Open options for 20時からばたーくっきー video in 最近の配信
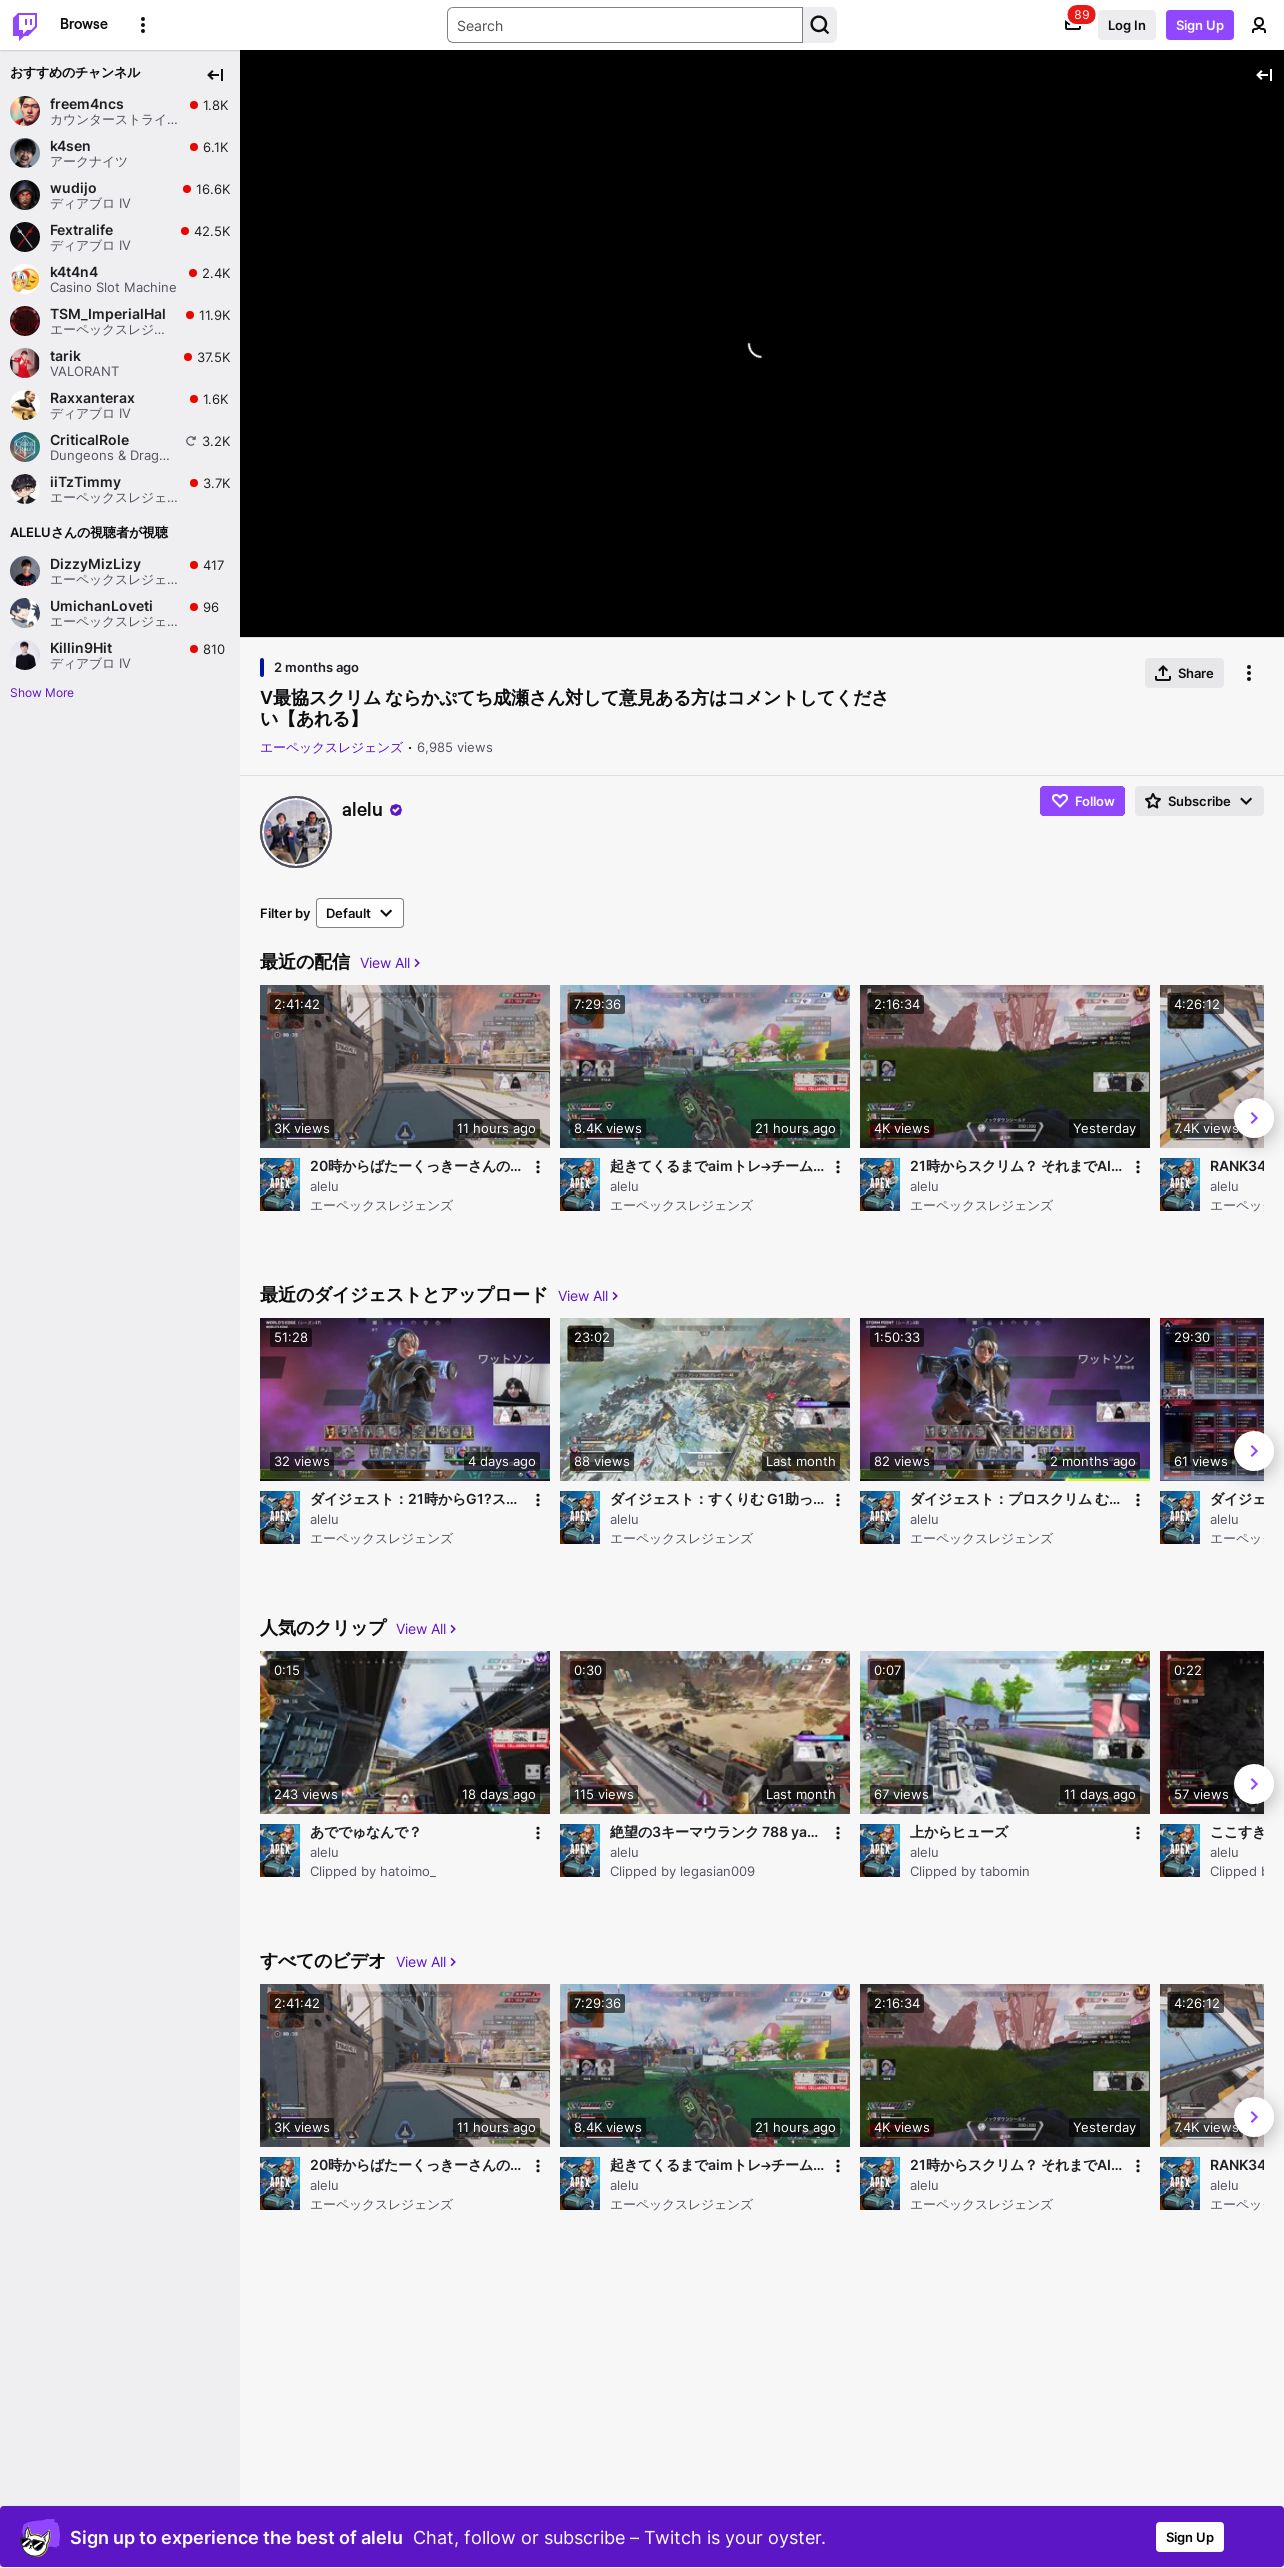This screenshot has height=2568, width=1284. coord(538,1167)
